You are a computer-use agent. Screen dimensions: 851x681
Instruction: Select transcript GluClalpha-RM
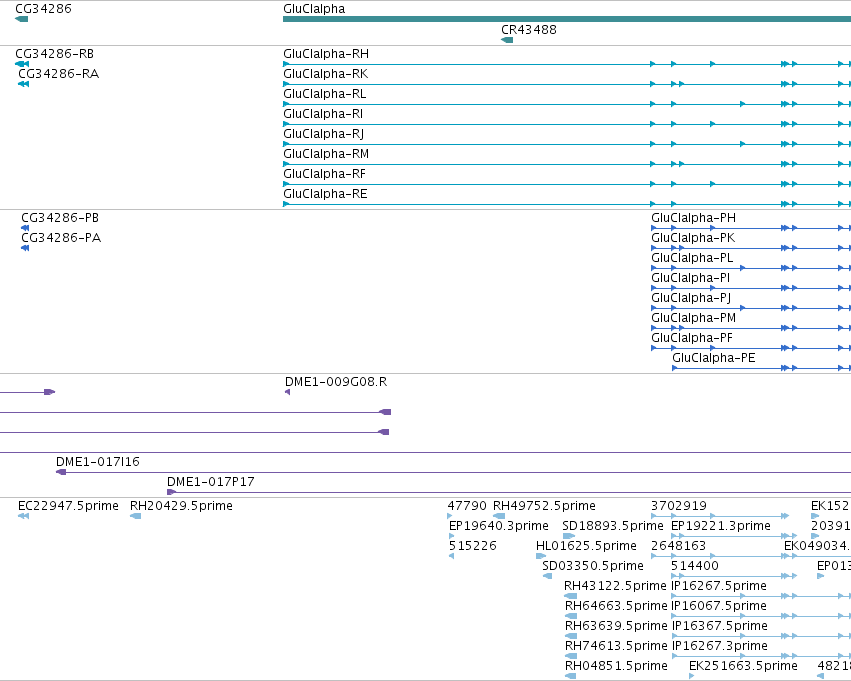point(567,164)
